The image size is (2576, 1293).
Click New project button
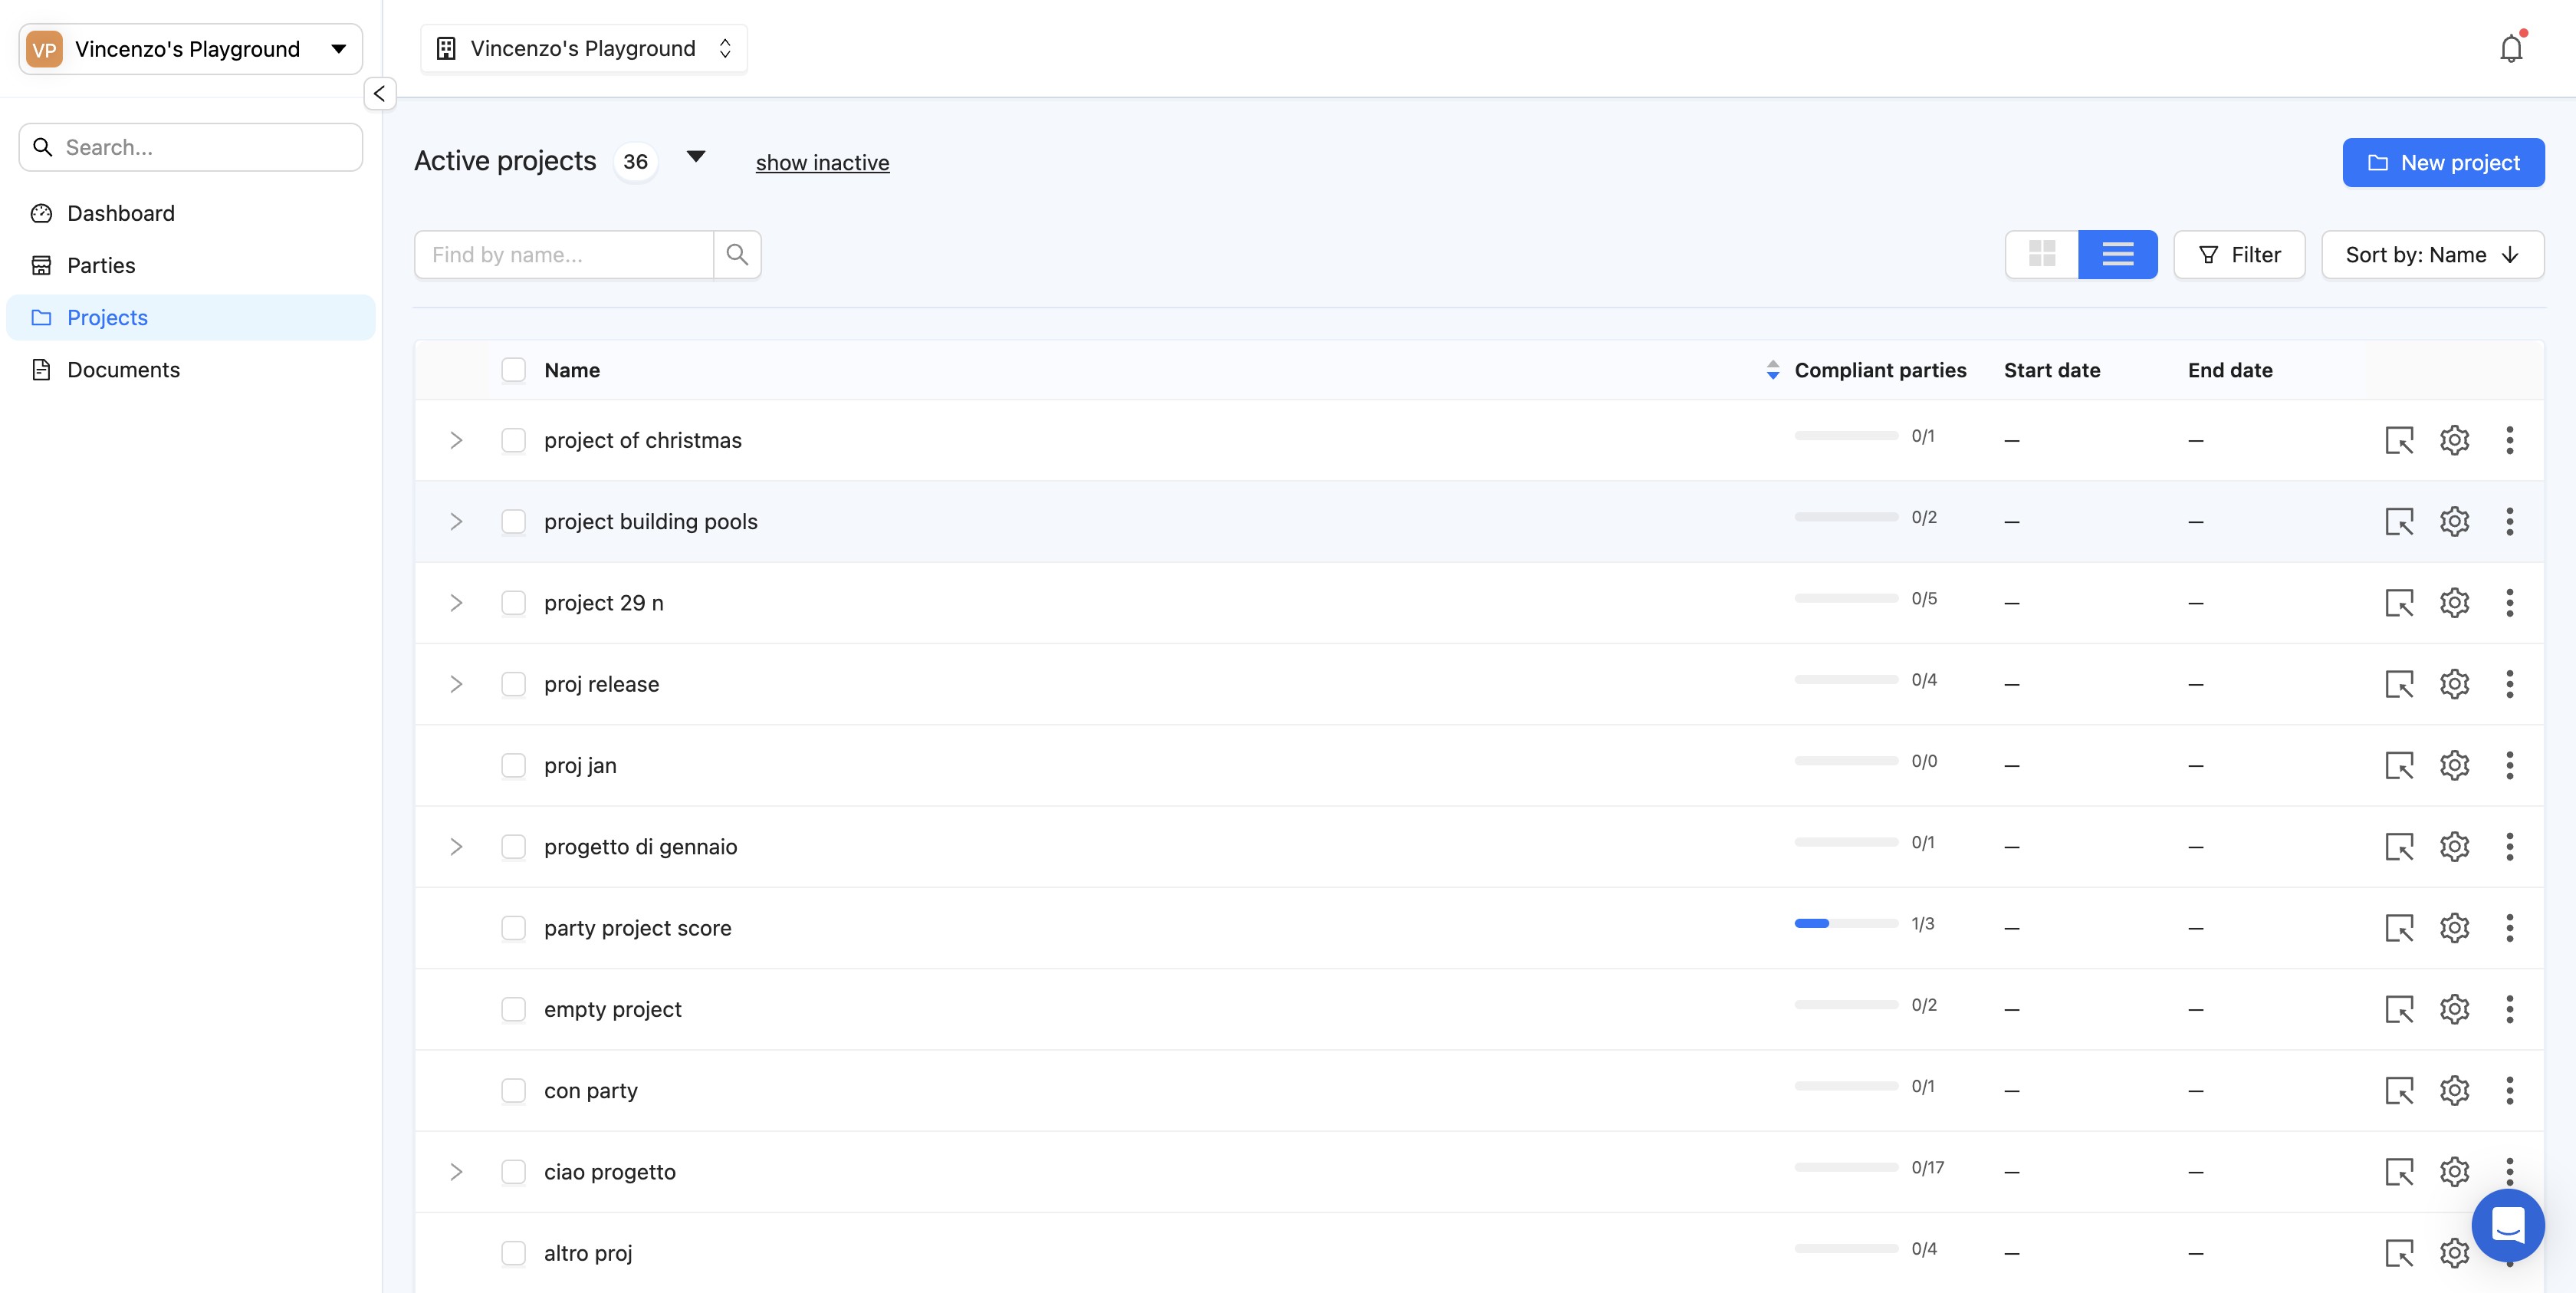[2442, 162]
